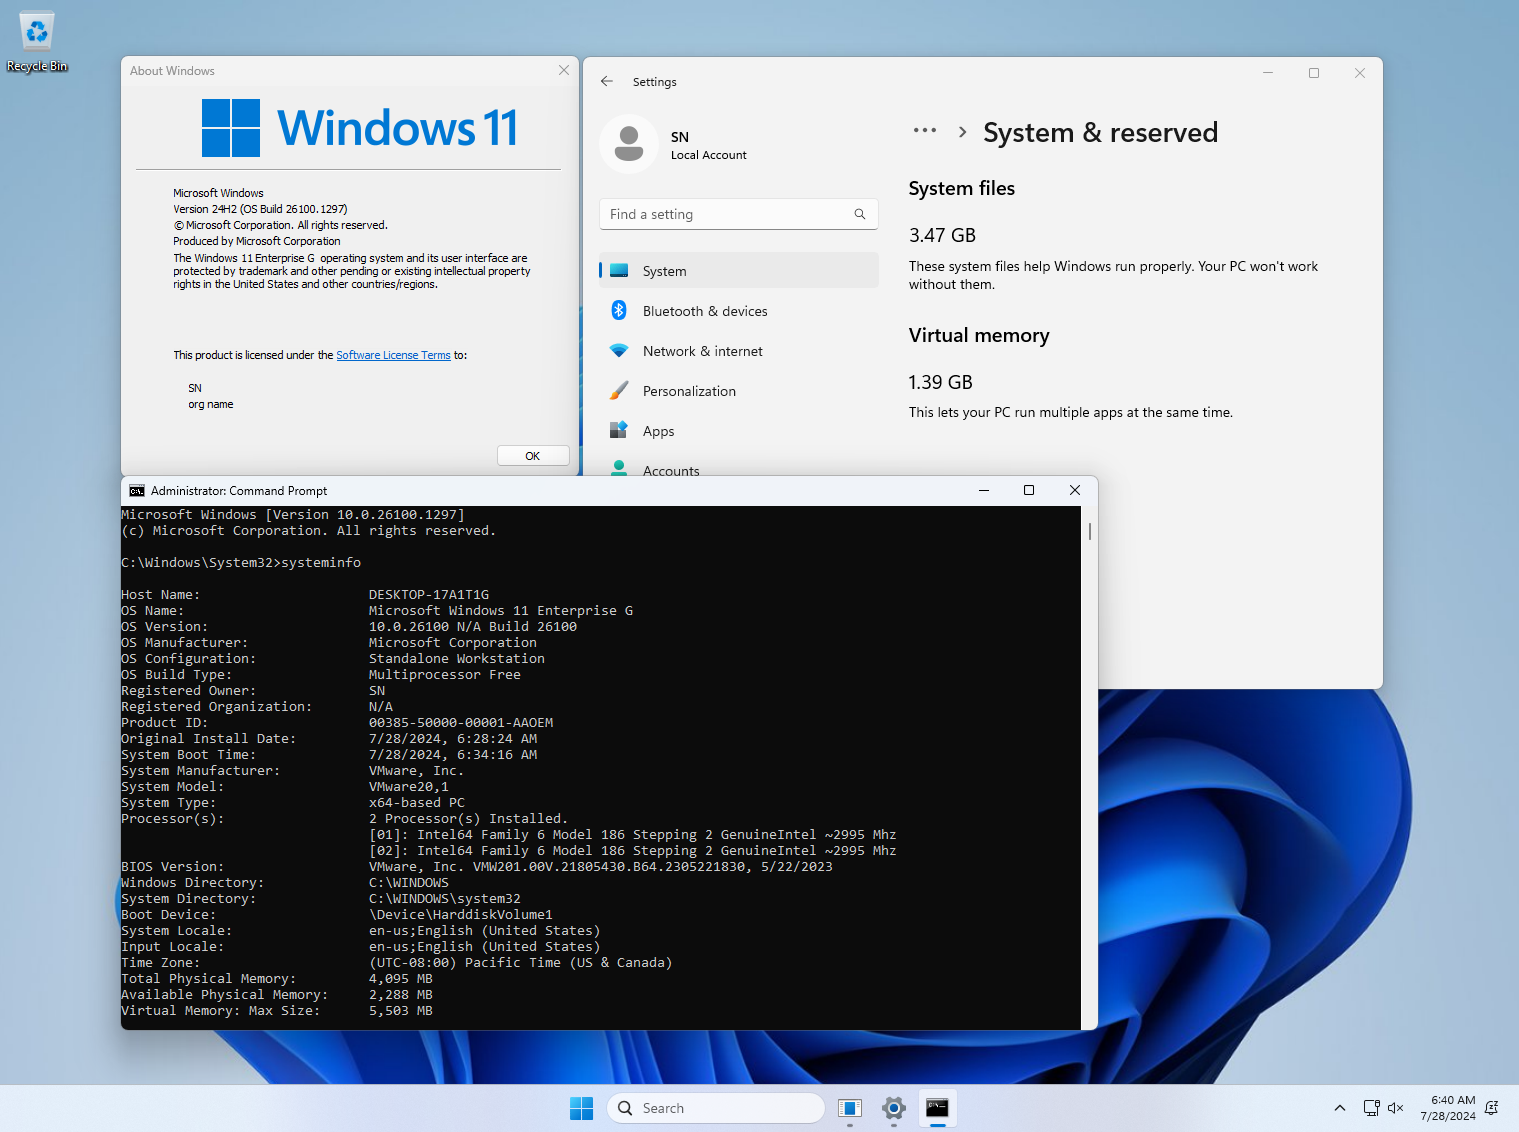Click the network tray icon

point(1372,1108)
